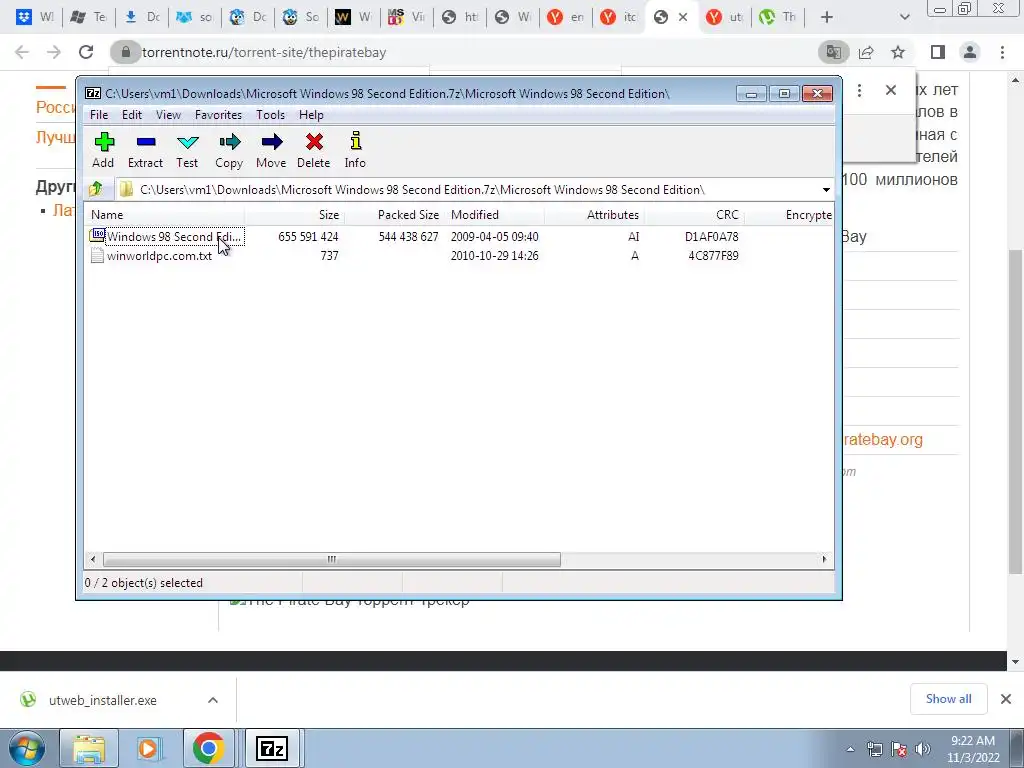Switch to the 'W' Wikipedia-style tab

[x=353, y=17]
